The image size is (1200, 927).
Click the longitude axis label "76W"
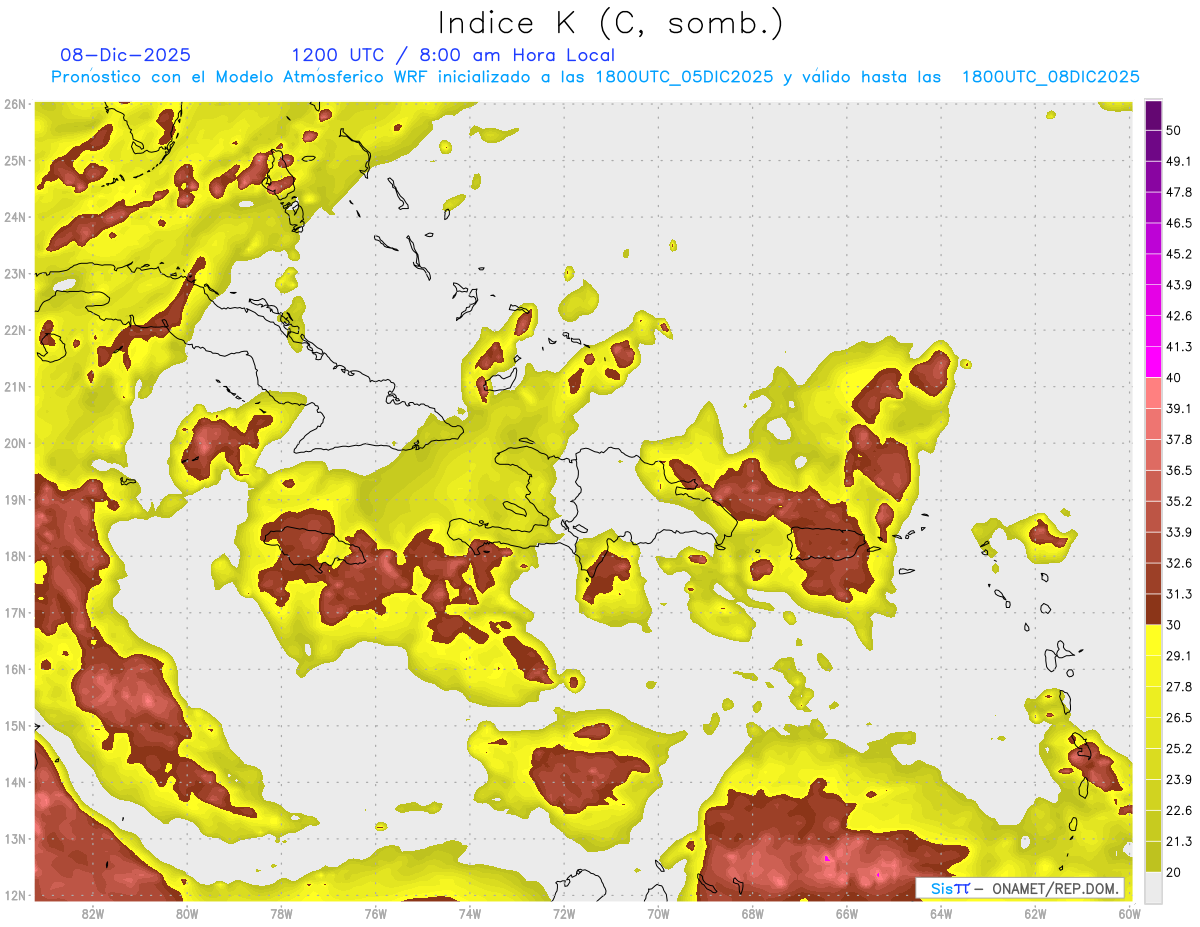coord(376,913)
